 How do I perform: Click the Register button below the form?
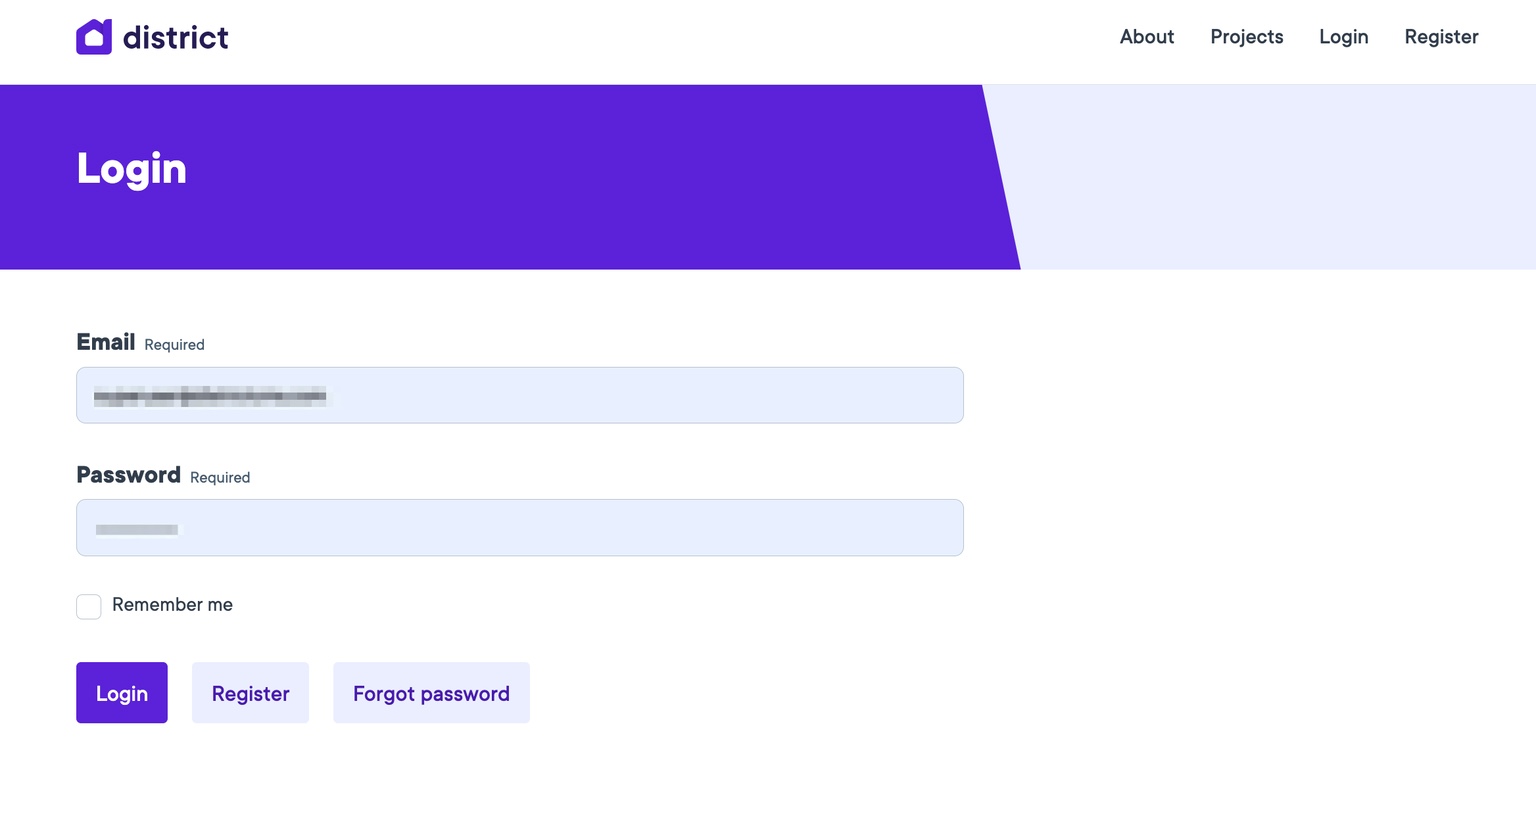250,693
